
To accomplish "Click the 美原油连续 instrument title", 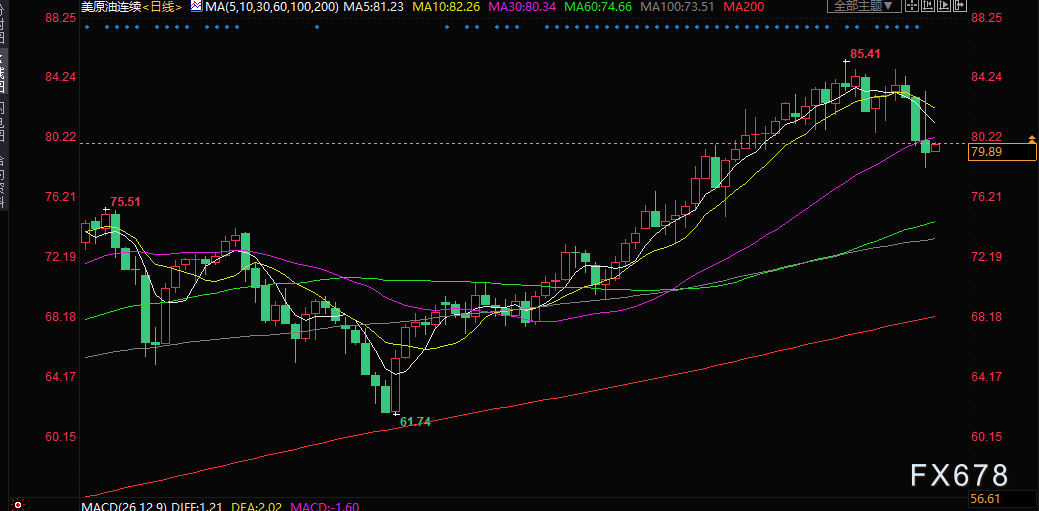I will [111, 7].
